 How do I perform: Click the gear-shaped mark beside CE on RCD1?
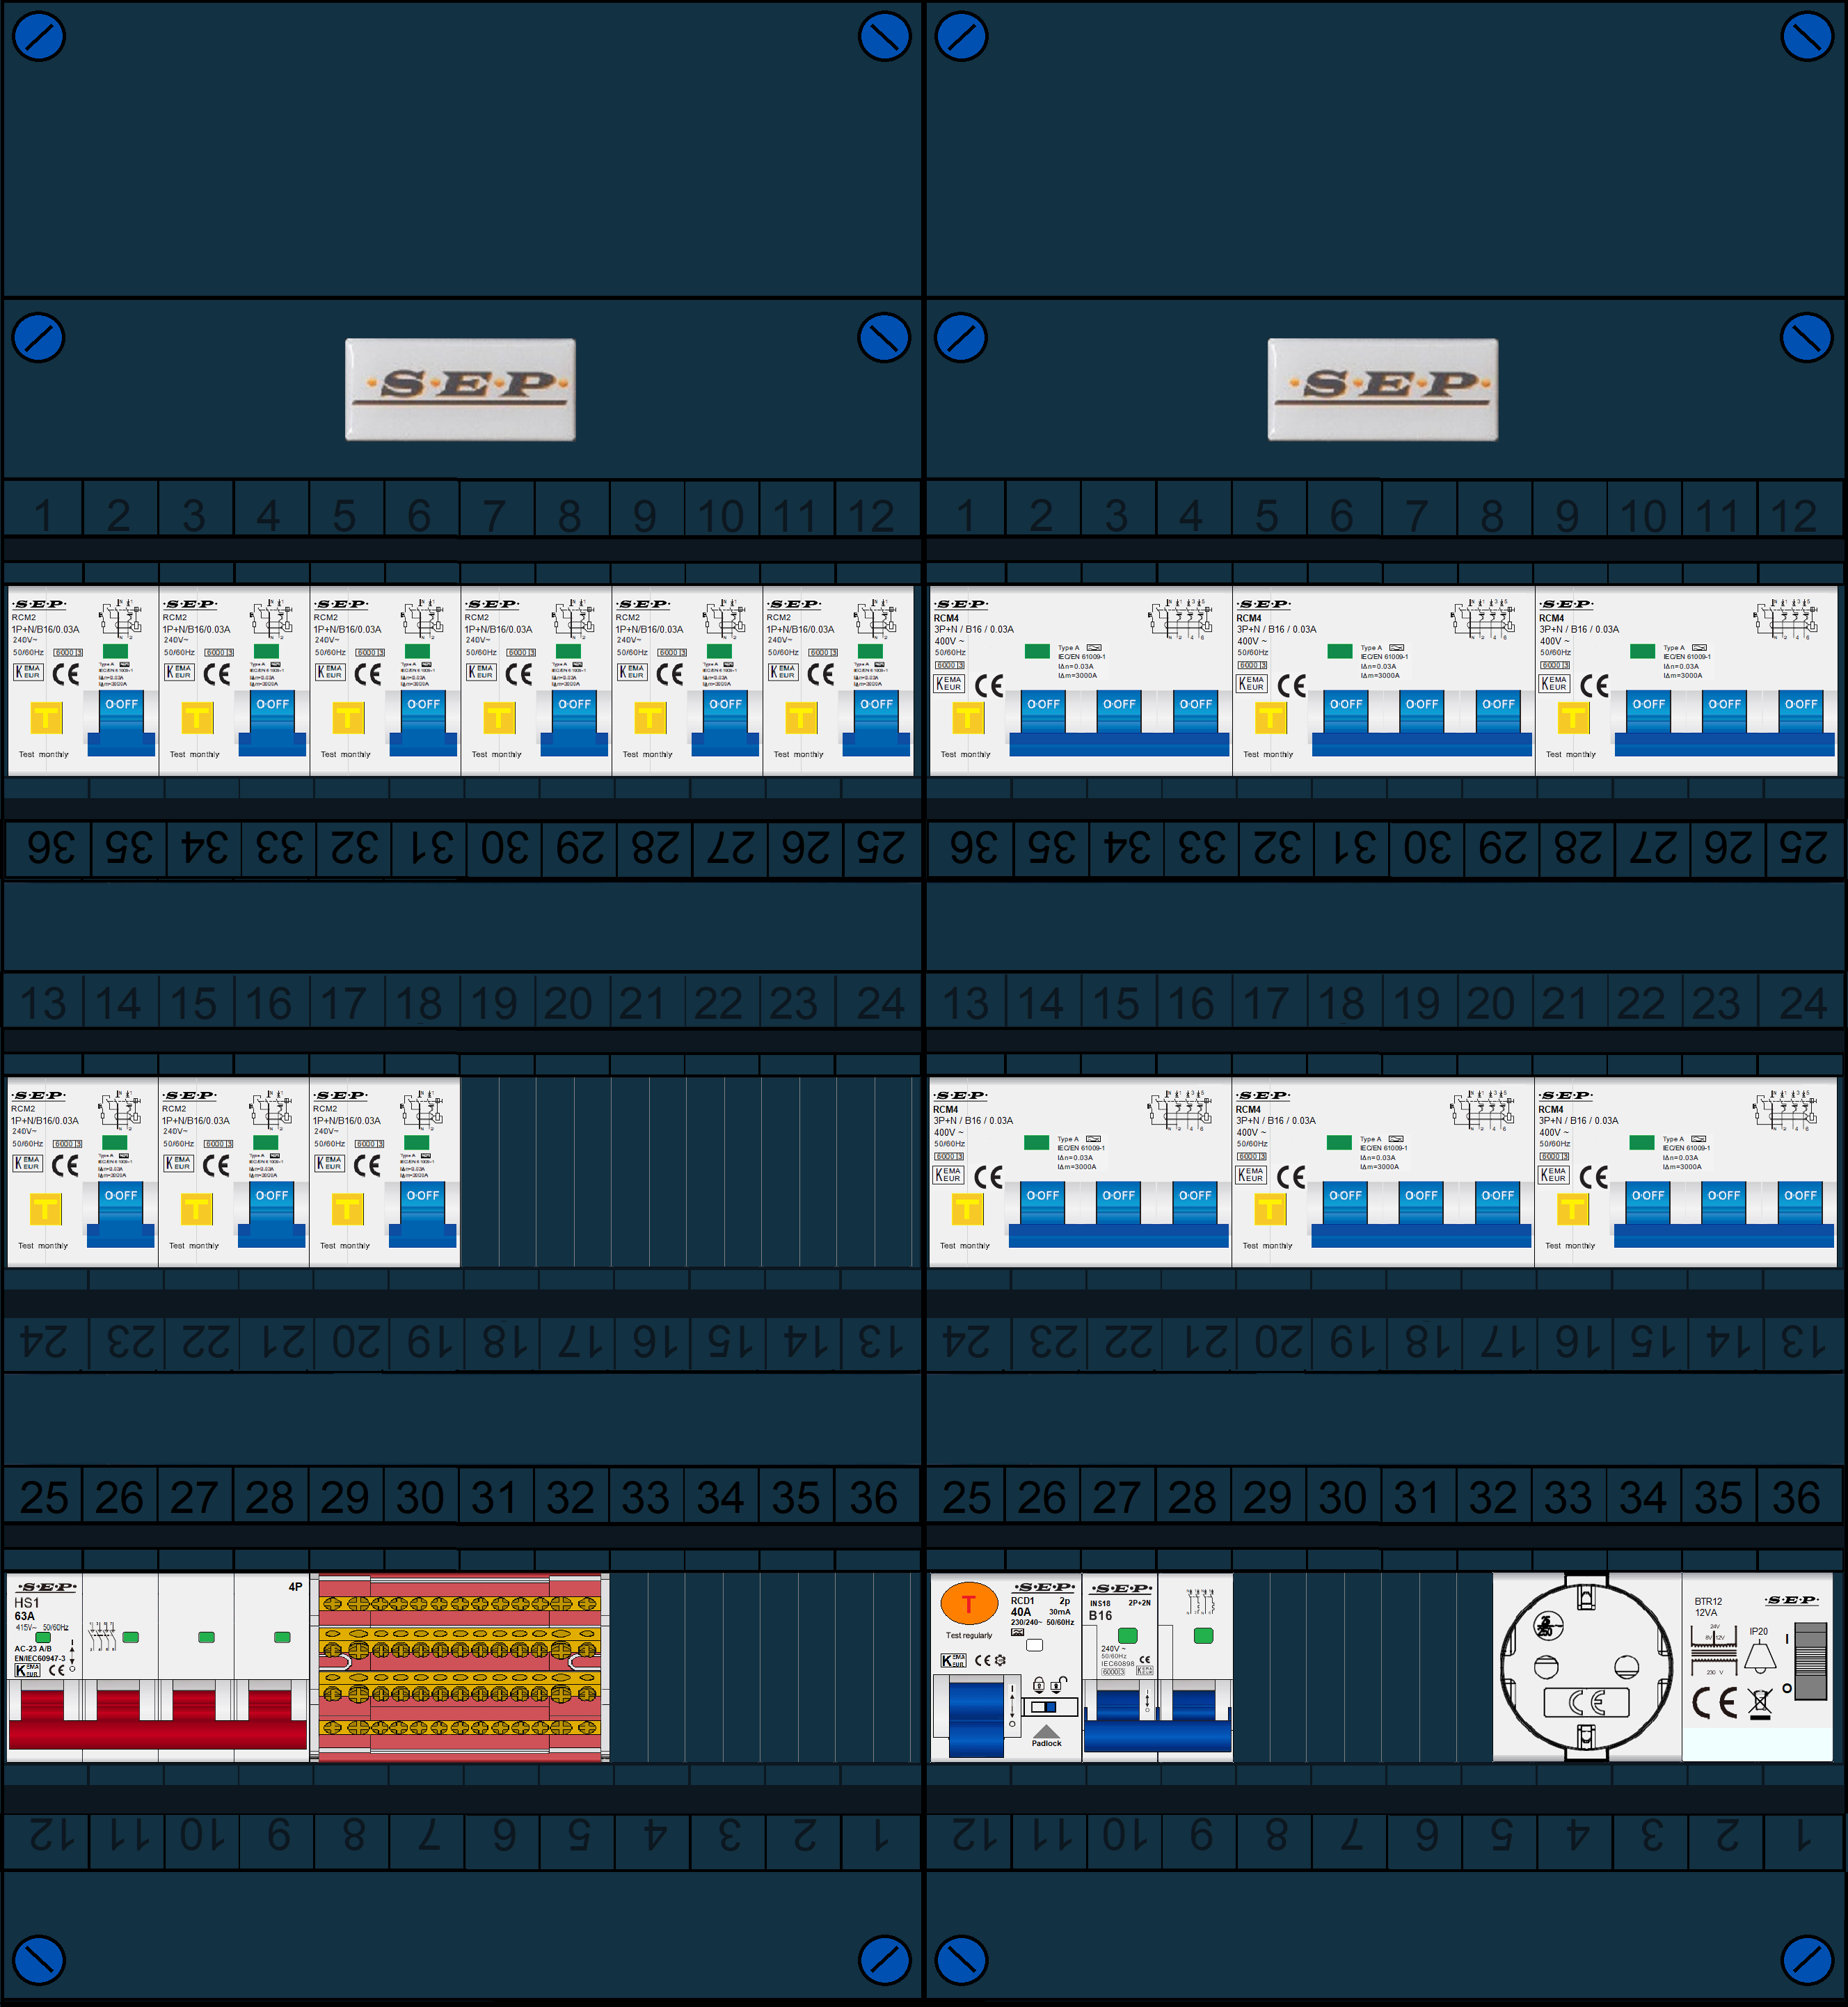tap(1000, 1660)
